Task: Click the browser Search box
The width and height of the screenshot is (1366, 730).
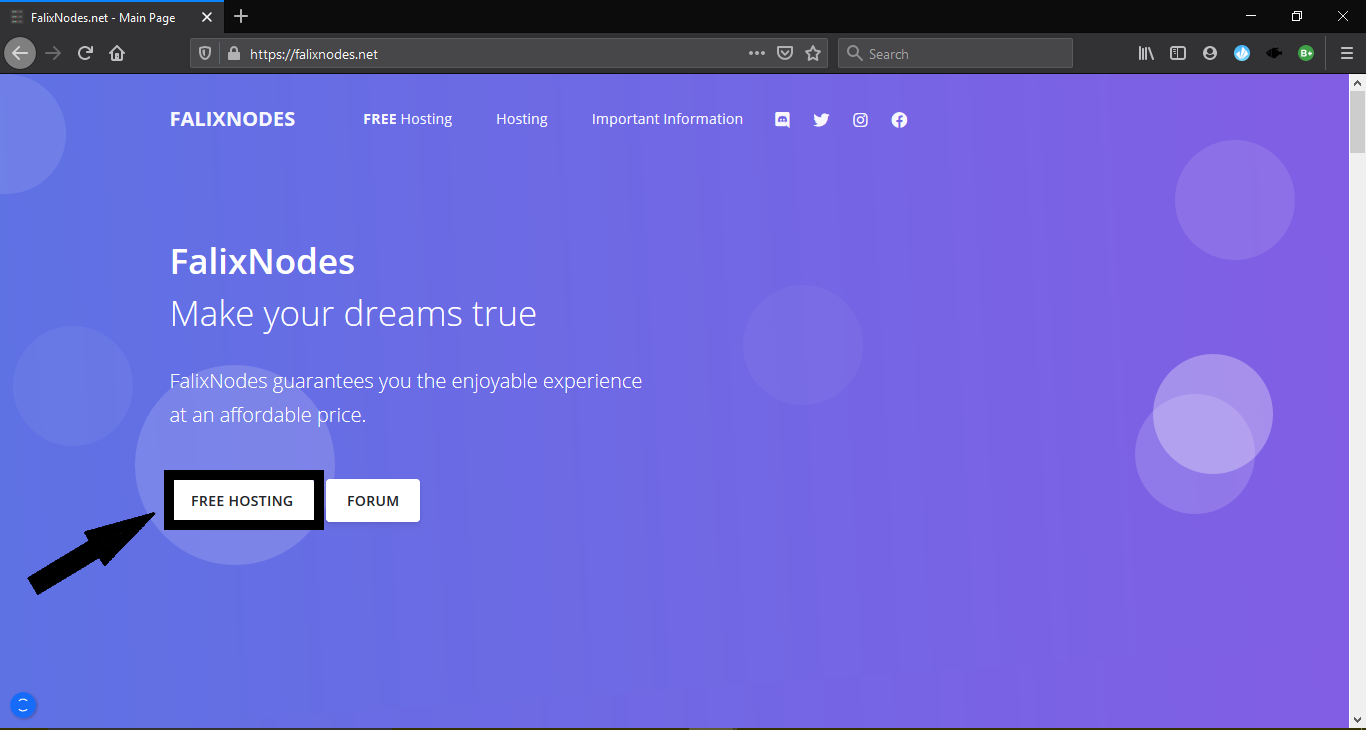Action: pos(955,54)
